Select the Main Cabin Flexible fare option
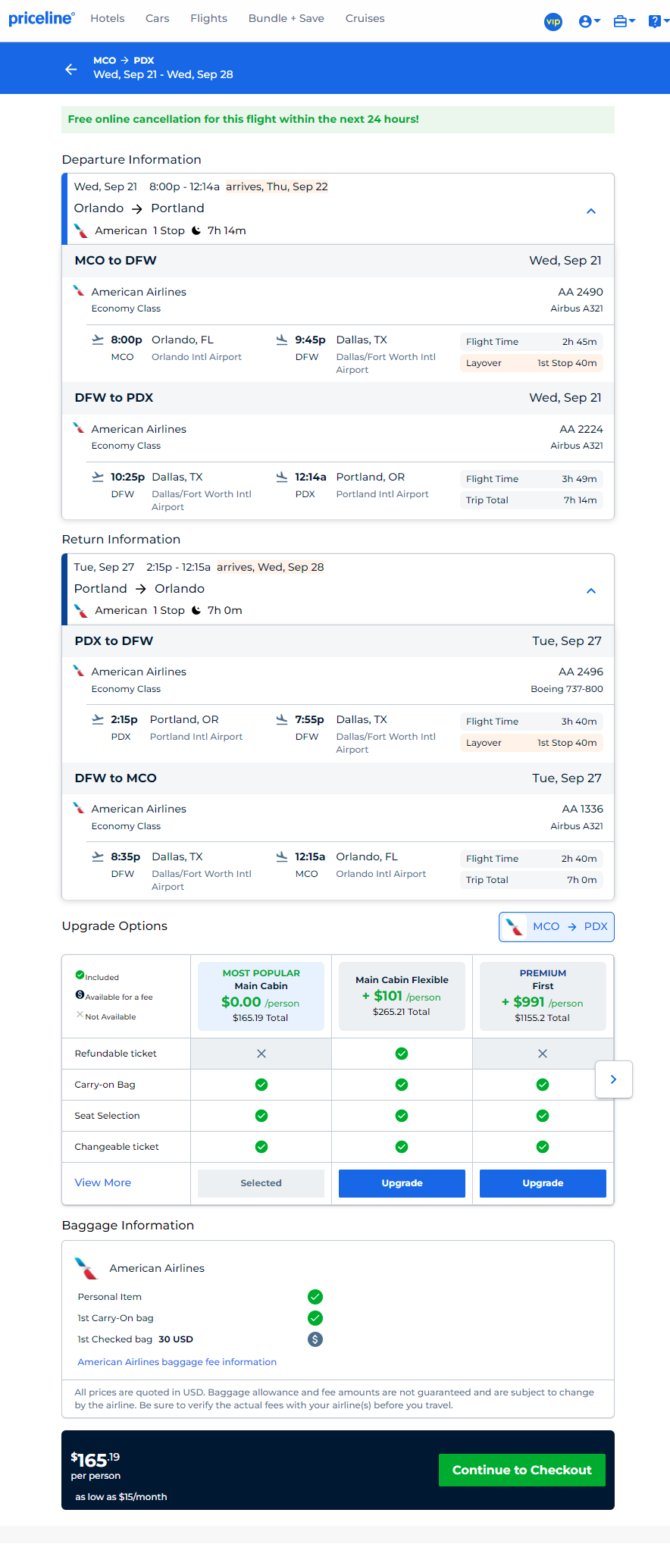This screenshot has width=670, height=1544. click(402, 996)
